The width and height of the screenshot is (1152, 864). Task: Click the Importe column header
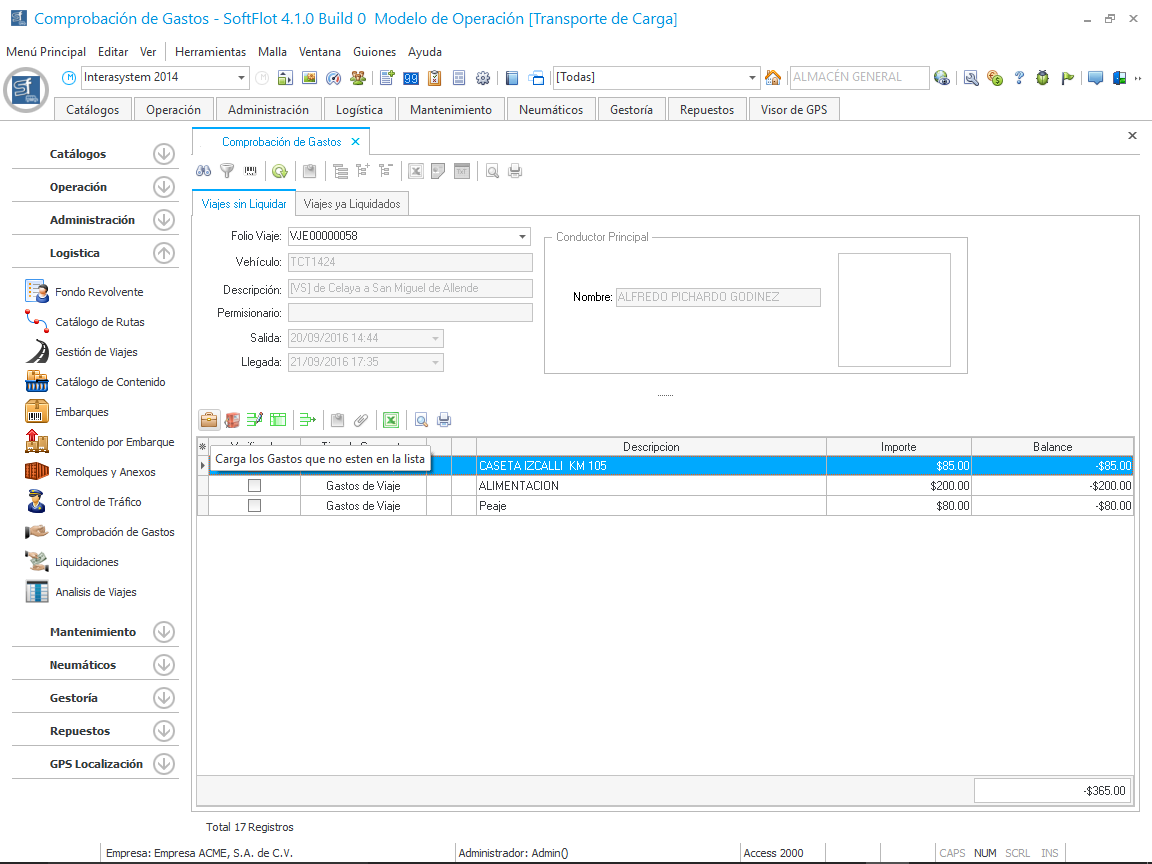point(898,447)
